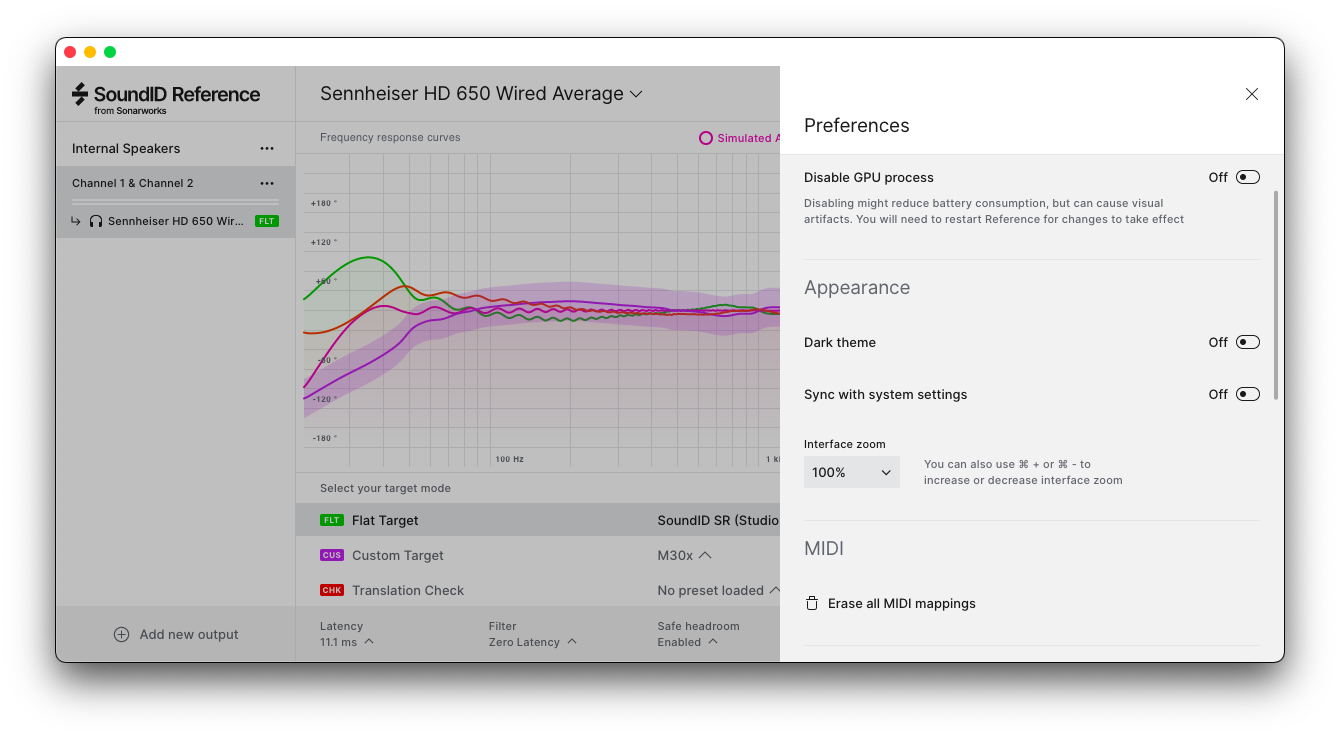Click the SoundID Reference logo

166,98
